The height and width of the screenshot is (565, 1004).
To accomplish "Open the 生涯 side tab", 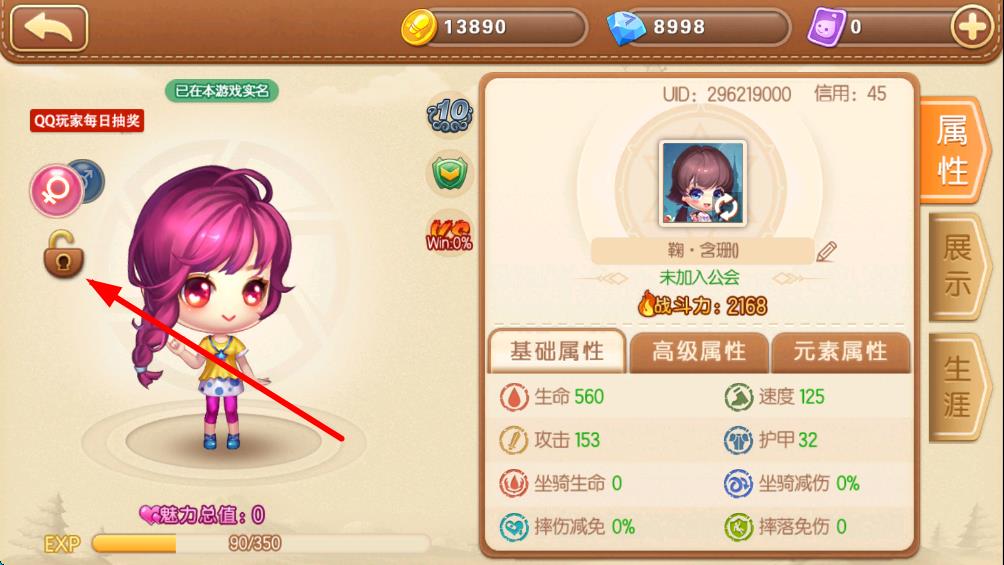I will click(956, 387).
